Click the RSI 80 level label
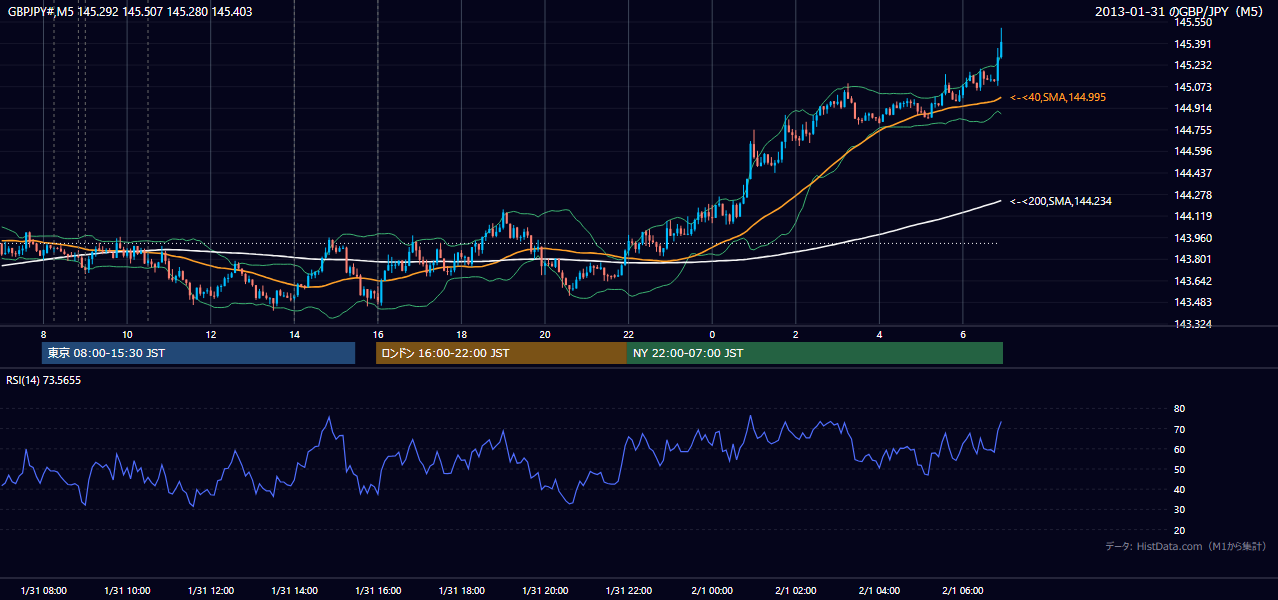 1180,409
